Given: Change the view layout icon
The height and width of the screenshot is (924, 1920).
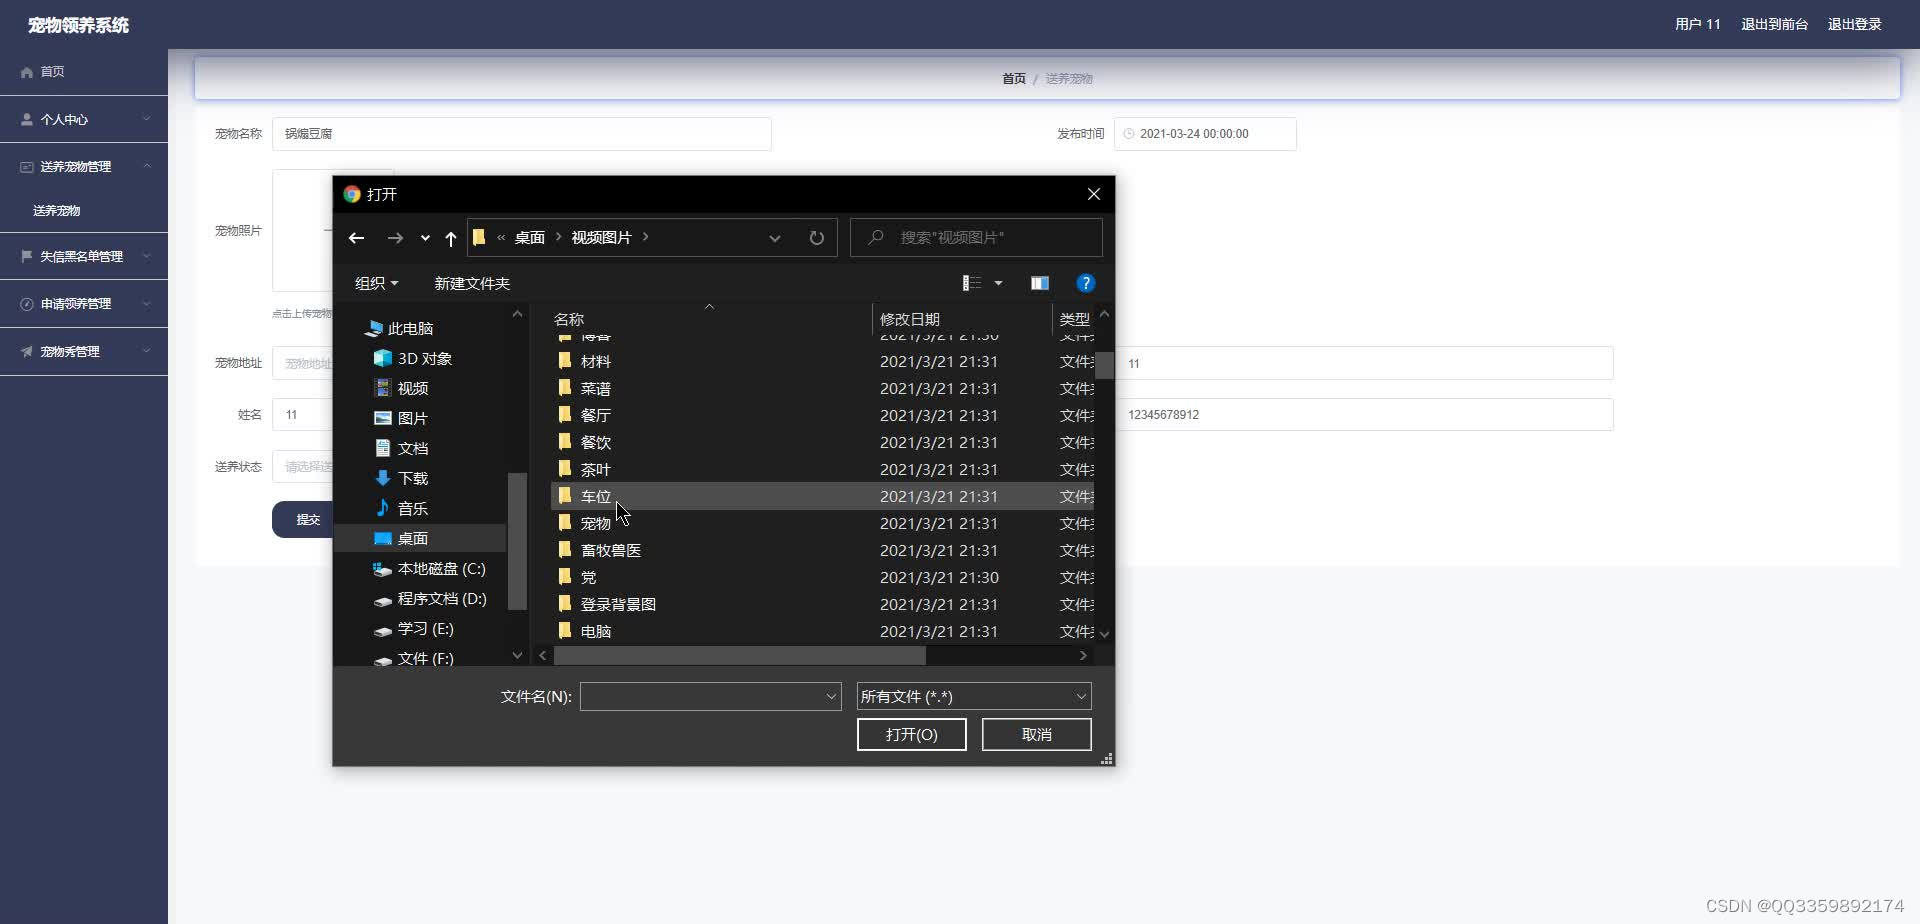Looking at the screenshot, I should click(x=971, y=283).
